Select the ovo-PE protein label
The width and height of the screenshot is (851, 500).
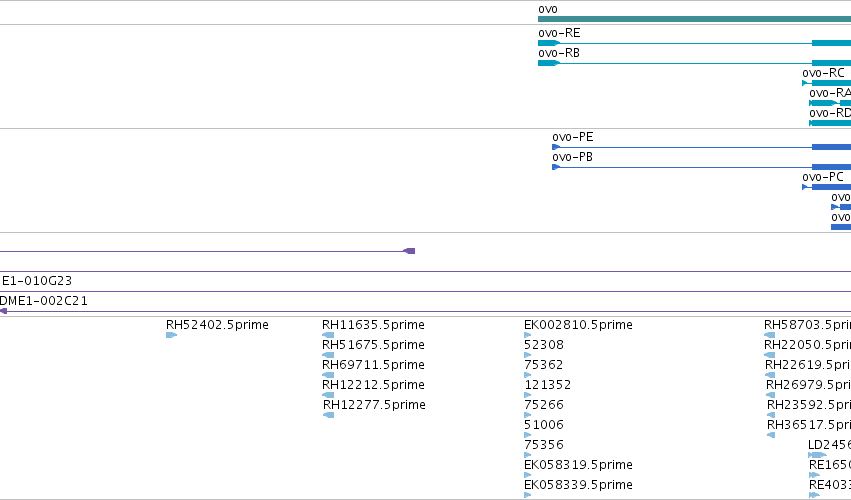(x=573, y=137)
